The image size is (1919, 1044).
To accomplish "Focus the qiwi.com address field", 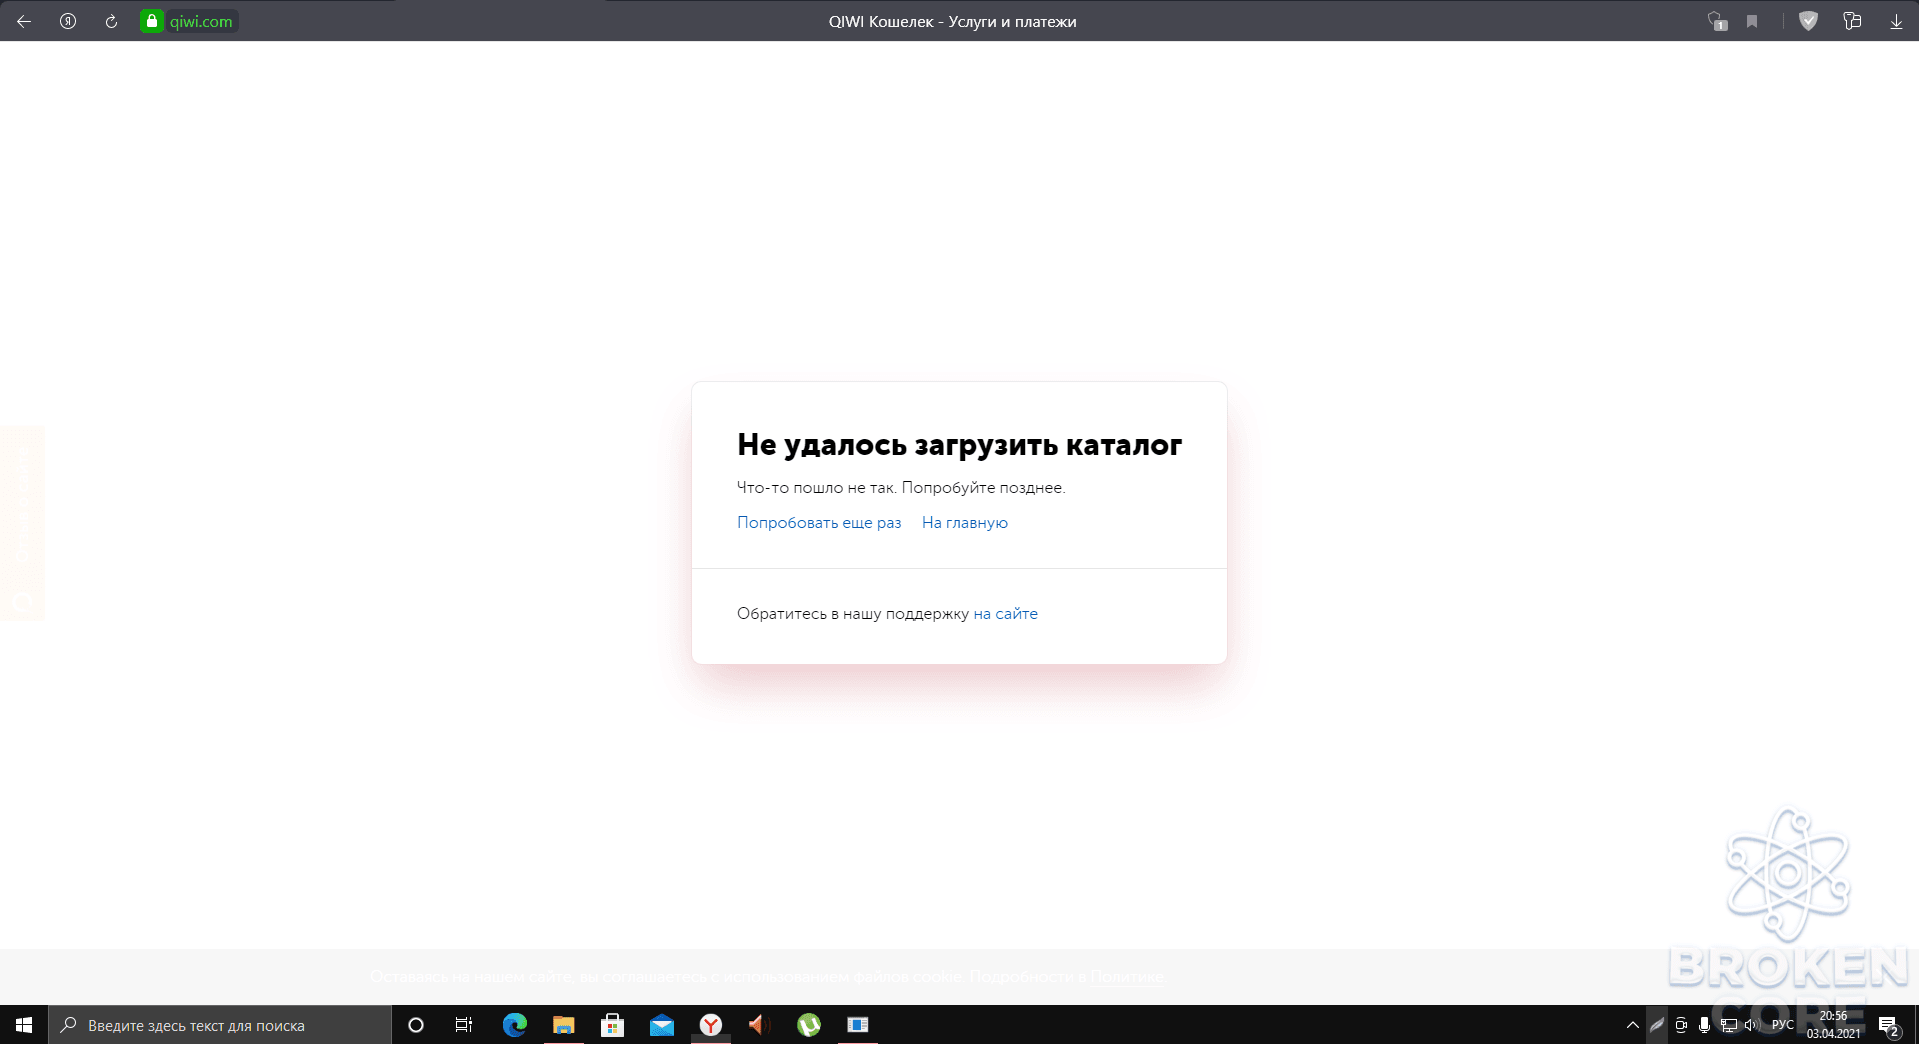I will click(201, 21).
